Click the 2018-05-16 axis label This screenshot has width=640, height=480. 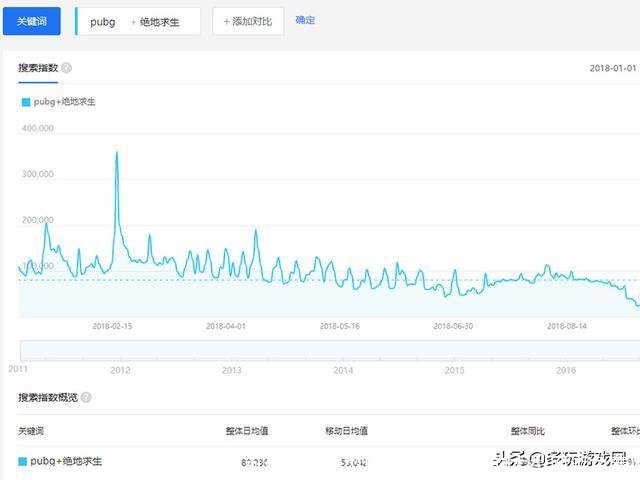coord(340,326)
